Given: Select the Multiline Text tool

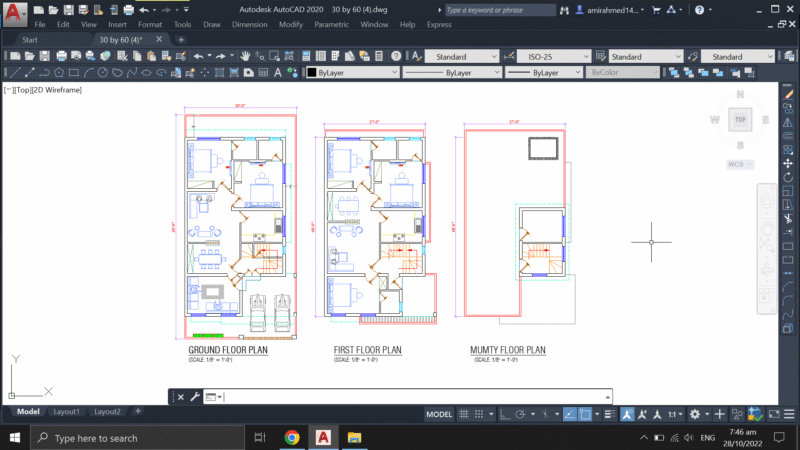Looking at the screenshot, I should coord(278,73).
